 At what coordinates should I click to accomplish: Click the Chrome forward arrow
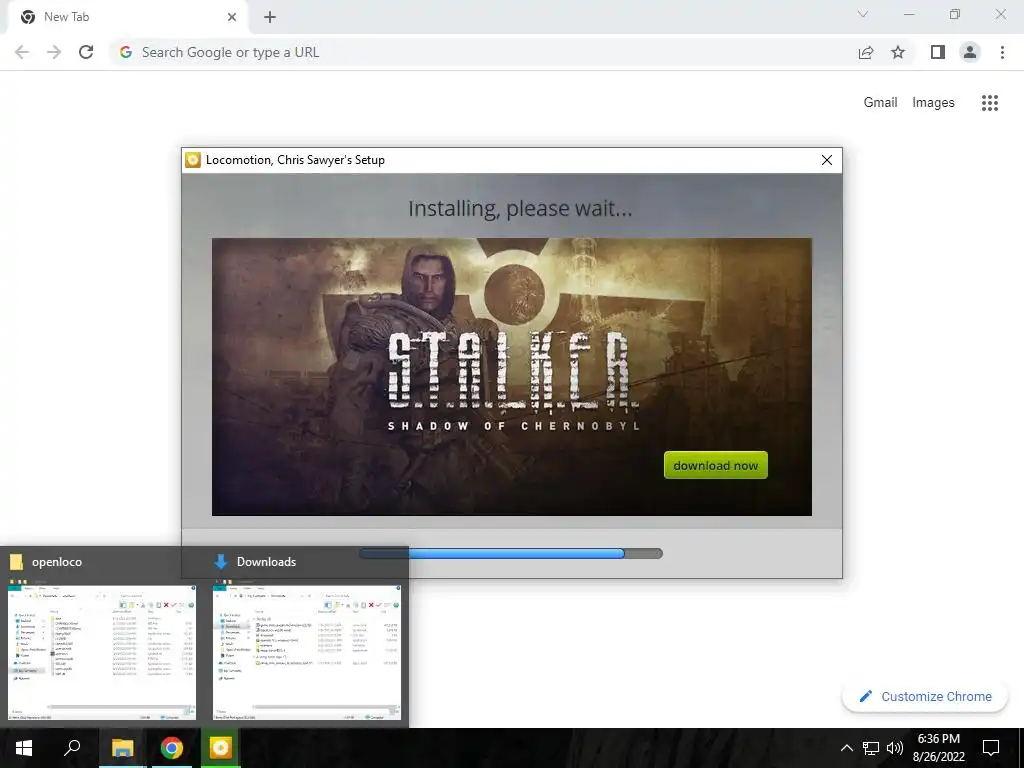54,52
